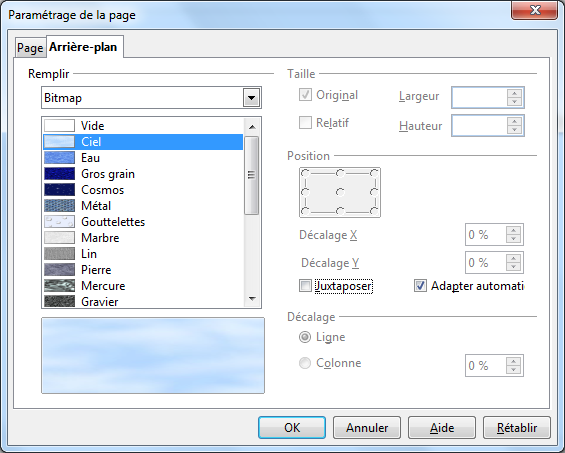Select the Marbre texture thumbnail
The width and height of the screenshot is (565, 453).
59,238
